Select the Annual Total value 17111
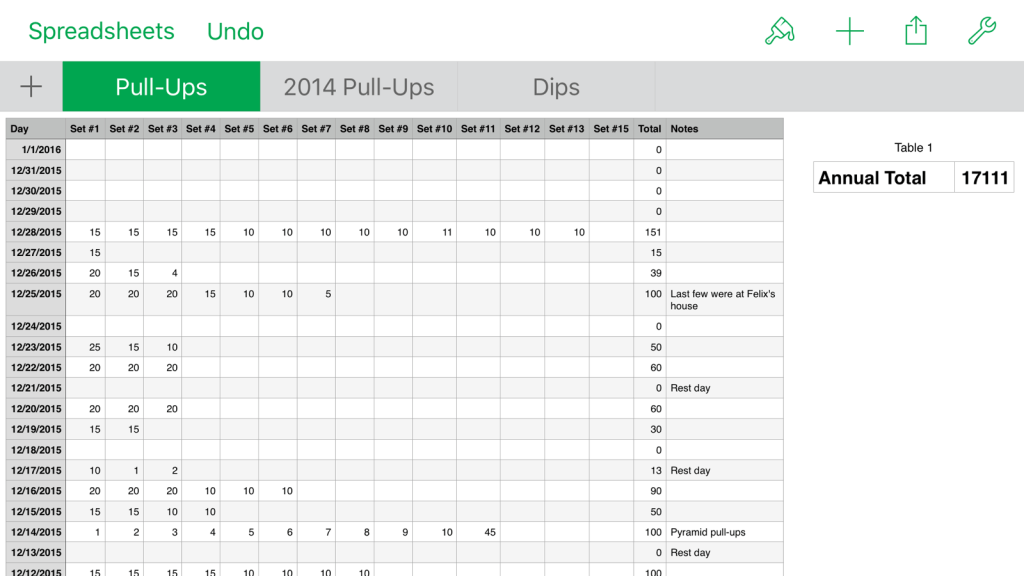Screen dimensions: 1024x576 984,178
